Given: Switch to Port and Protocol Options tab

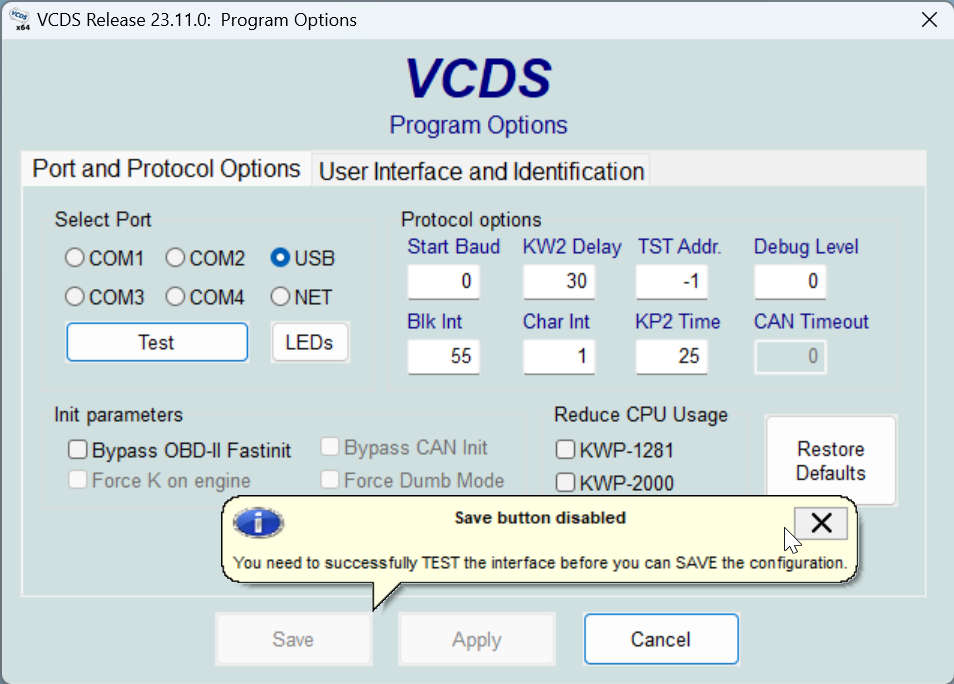Looking at the screenshot, I should pos(166,169).
